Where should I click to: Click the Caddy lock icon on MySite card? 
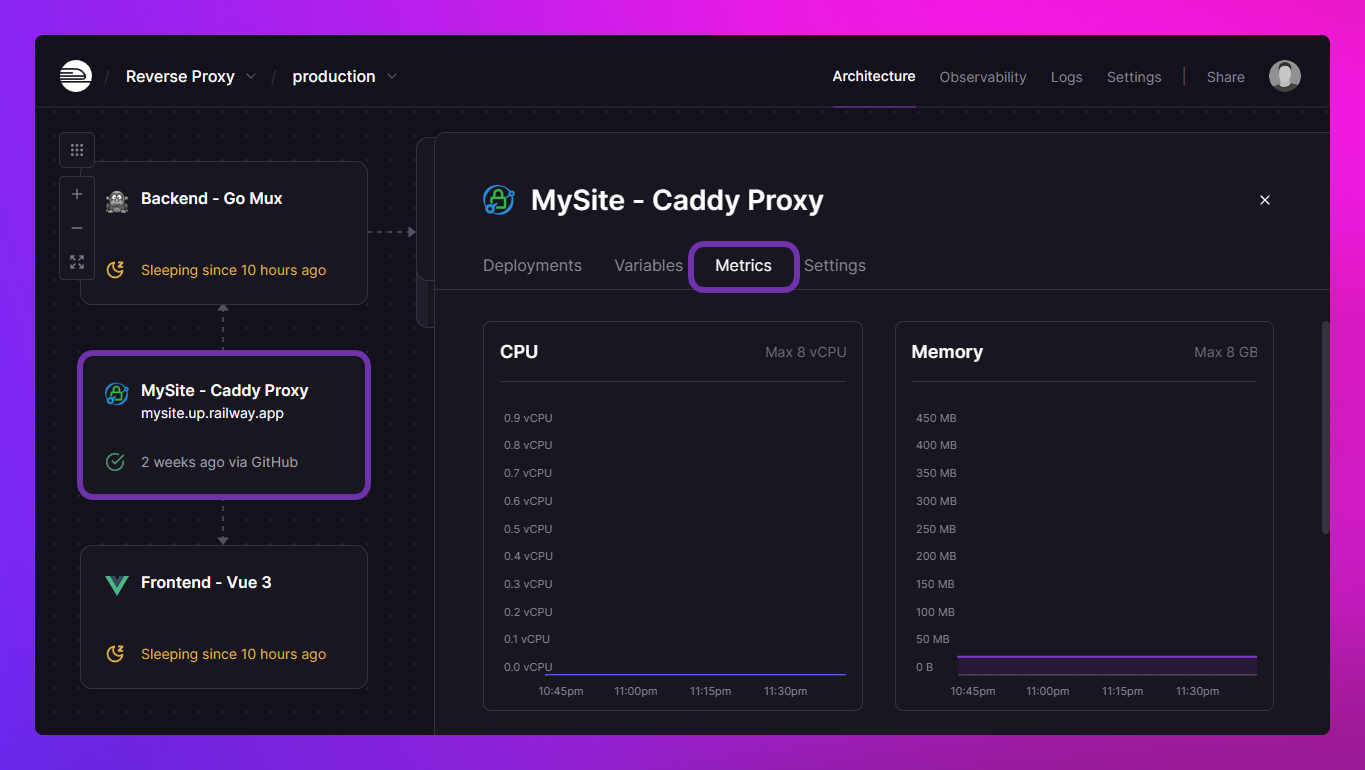click(x=117, y=393)
